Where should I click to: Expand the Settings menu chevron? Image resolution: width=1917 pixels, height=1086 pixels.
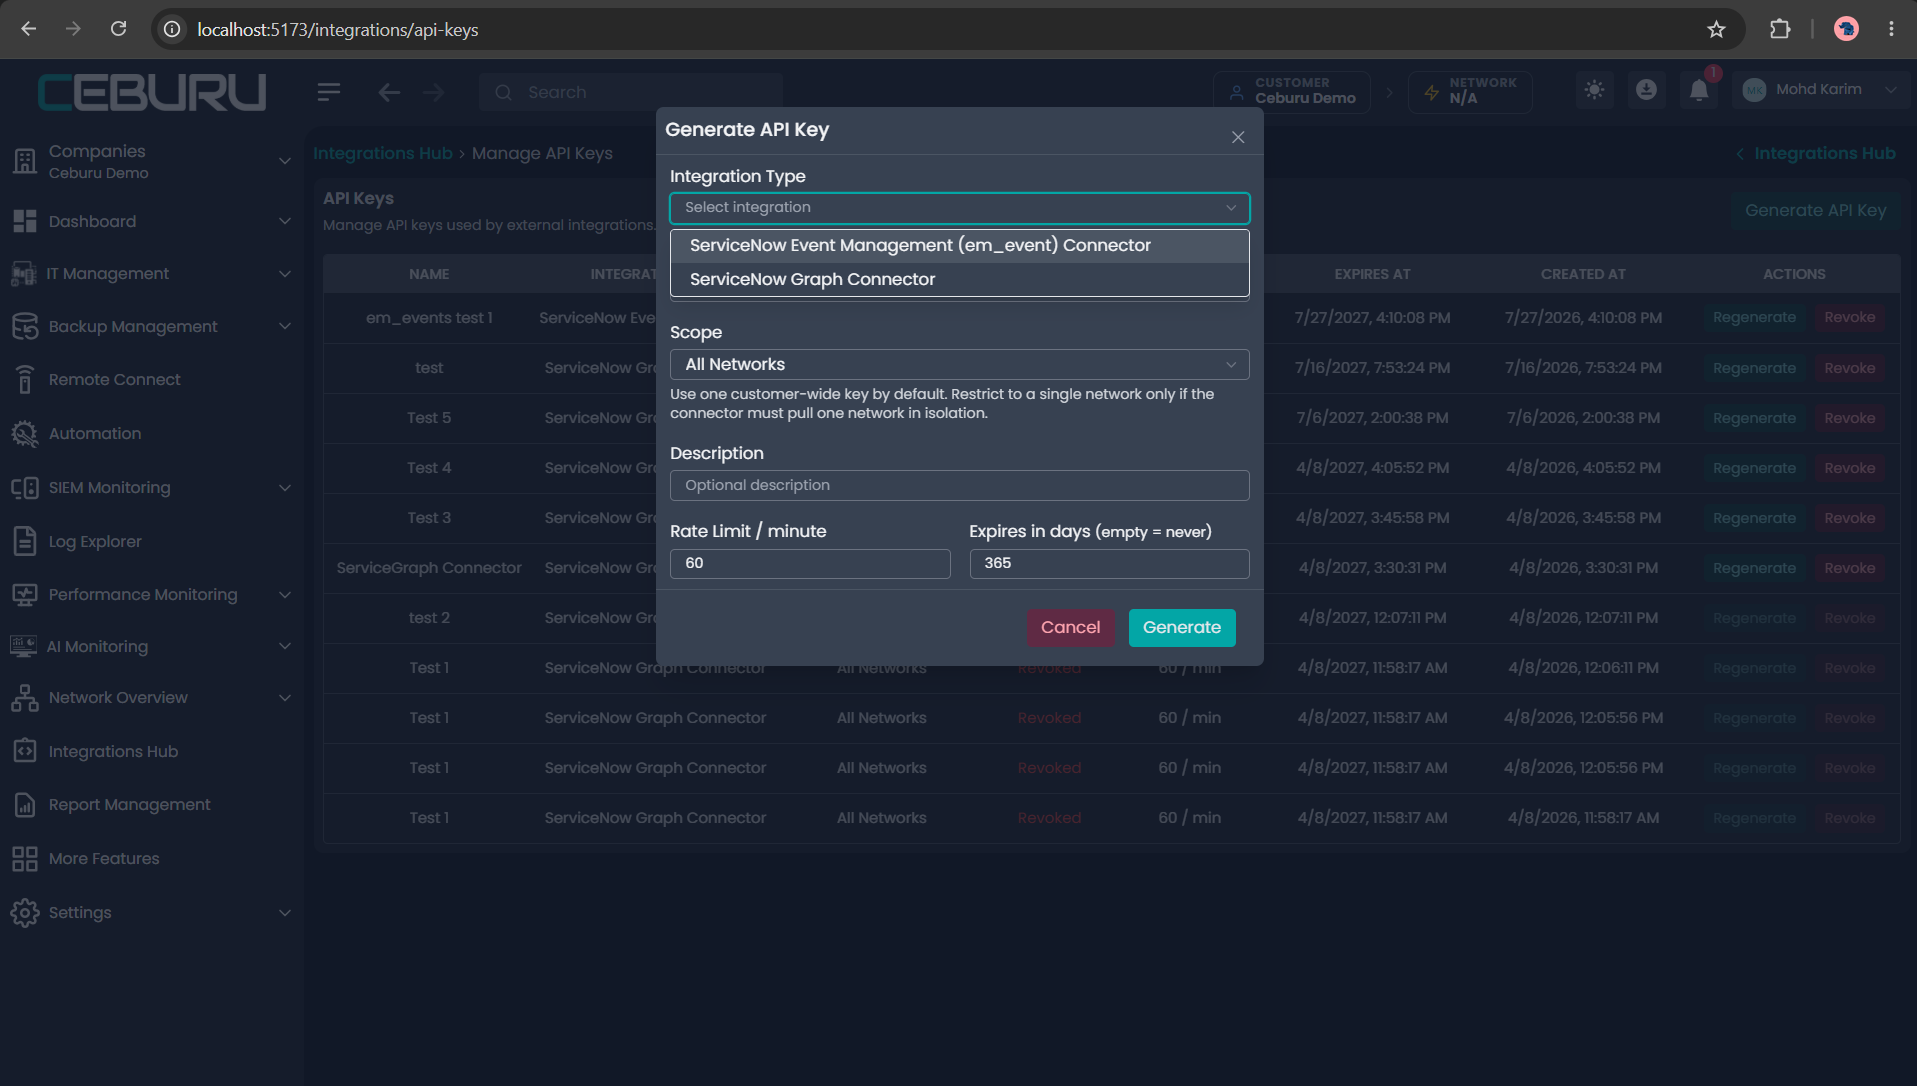pos(285,913)
